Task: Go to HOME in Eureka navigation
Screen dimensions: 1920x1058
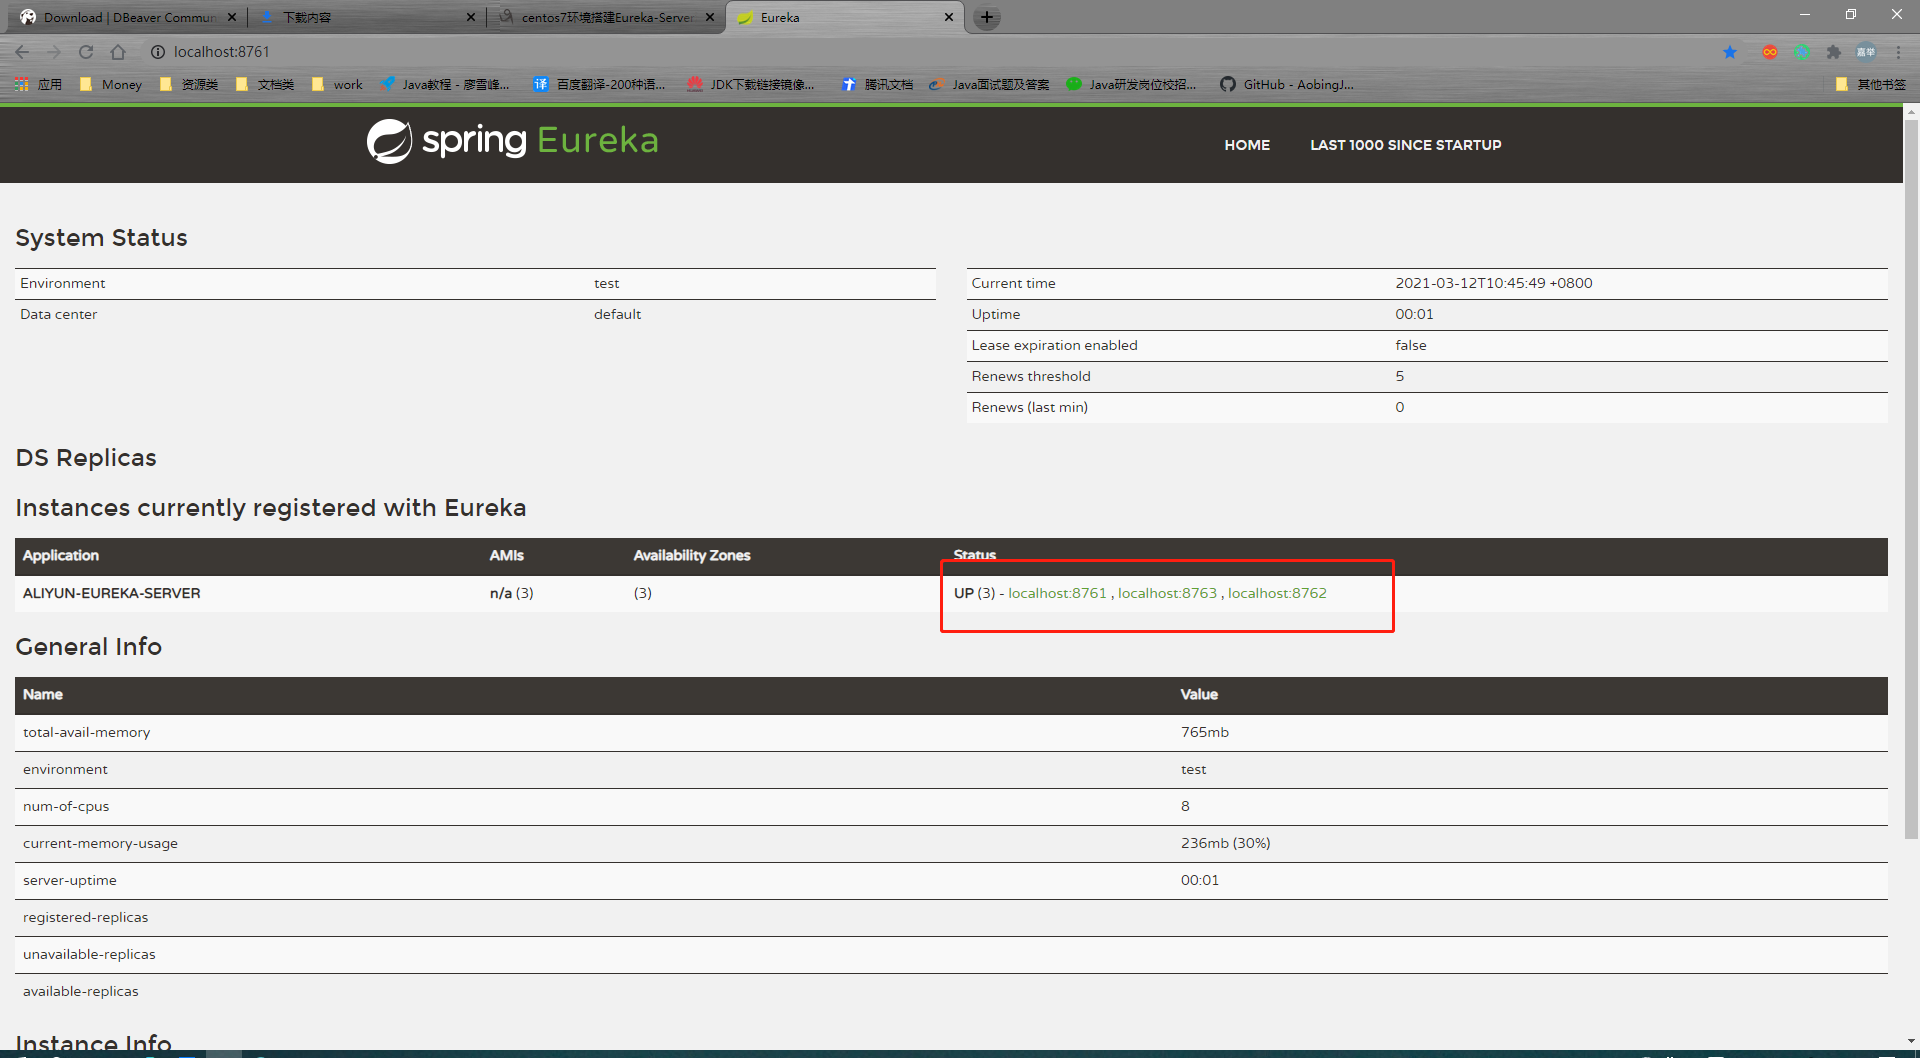Action: point(1247,145)
